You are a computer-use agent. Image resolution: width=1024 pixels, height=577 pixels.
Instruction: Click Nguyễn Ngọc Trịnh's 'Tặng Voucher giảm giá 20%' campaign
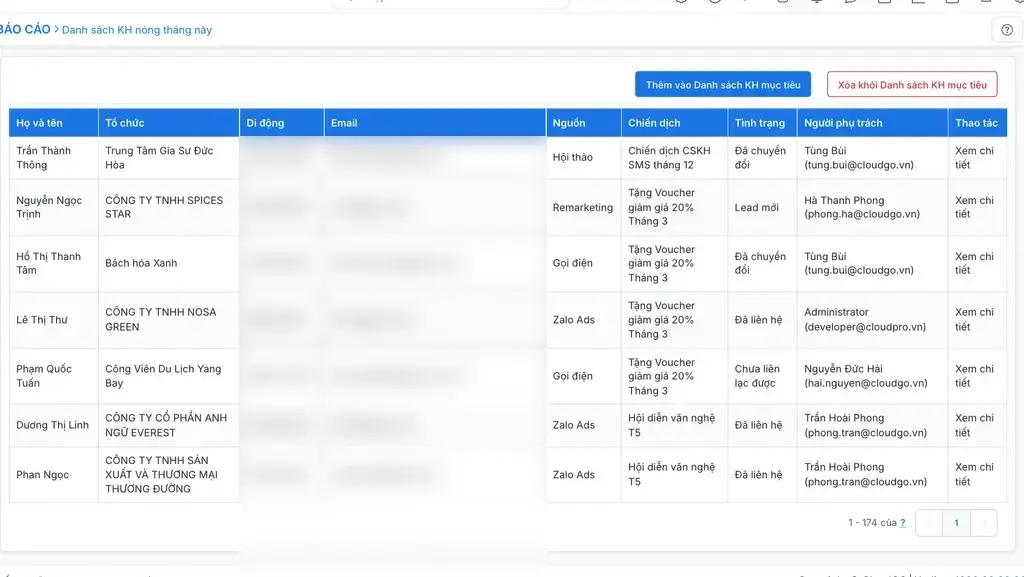662,208
